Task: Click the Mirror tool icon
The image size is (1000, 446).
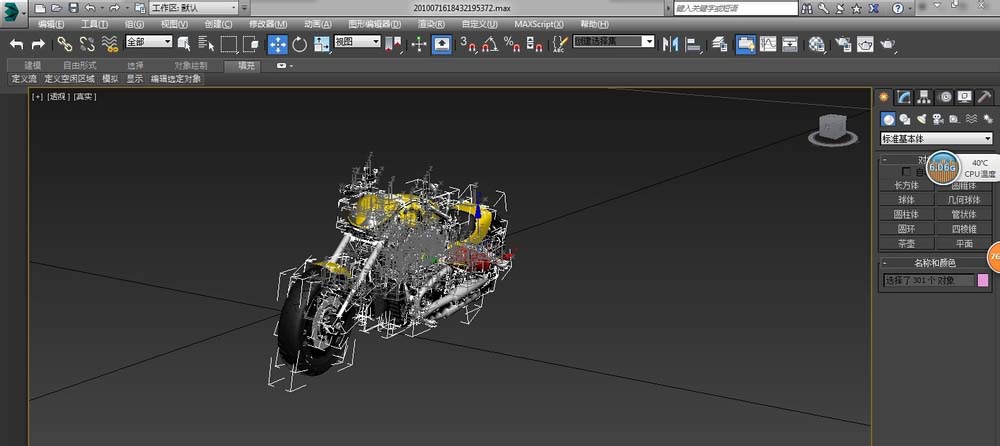Action: (x=671, y=44)
